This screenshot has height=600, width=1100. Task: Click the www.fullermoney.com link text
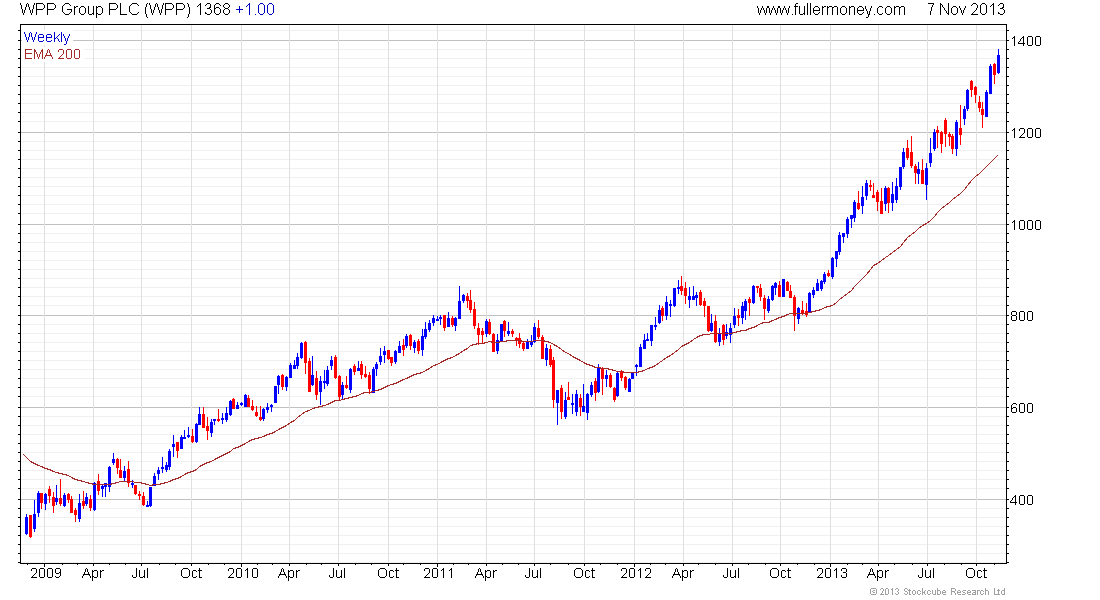(831, 10)
